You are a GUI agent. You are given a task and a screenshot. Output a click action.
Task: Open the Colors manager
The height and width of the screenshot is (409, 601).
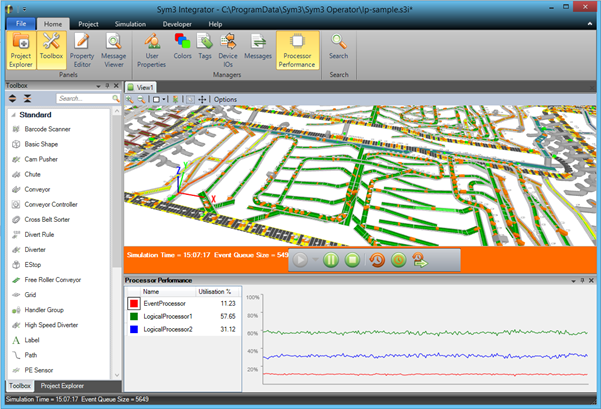(x=182, y=46)
